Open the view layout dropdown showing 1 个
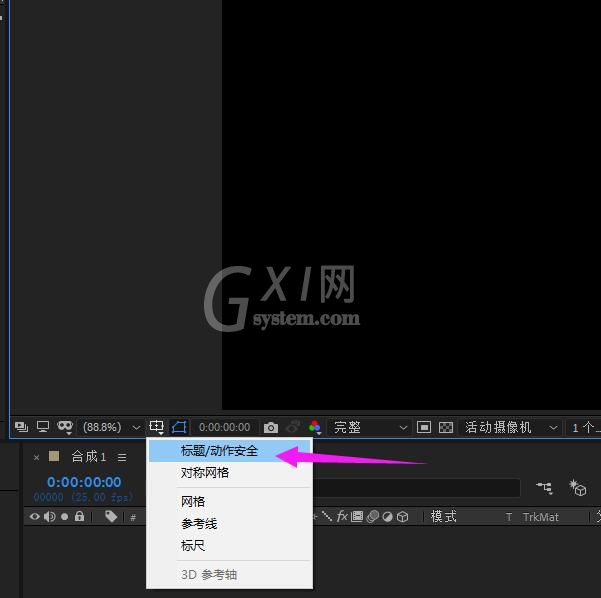 [x=584, y=427]
